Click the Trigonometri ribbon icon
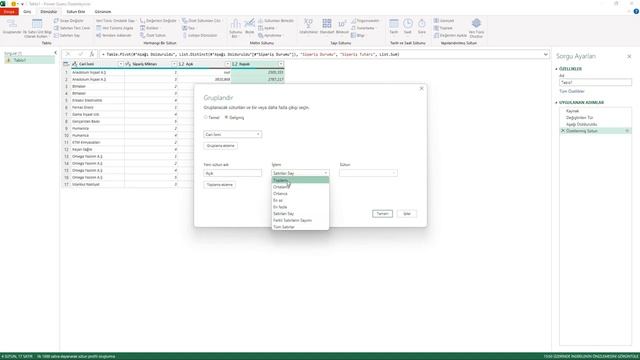640x360 pixels. [x=365, y=20]
